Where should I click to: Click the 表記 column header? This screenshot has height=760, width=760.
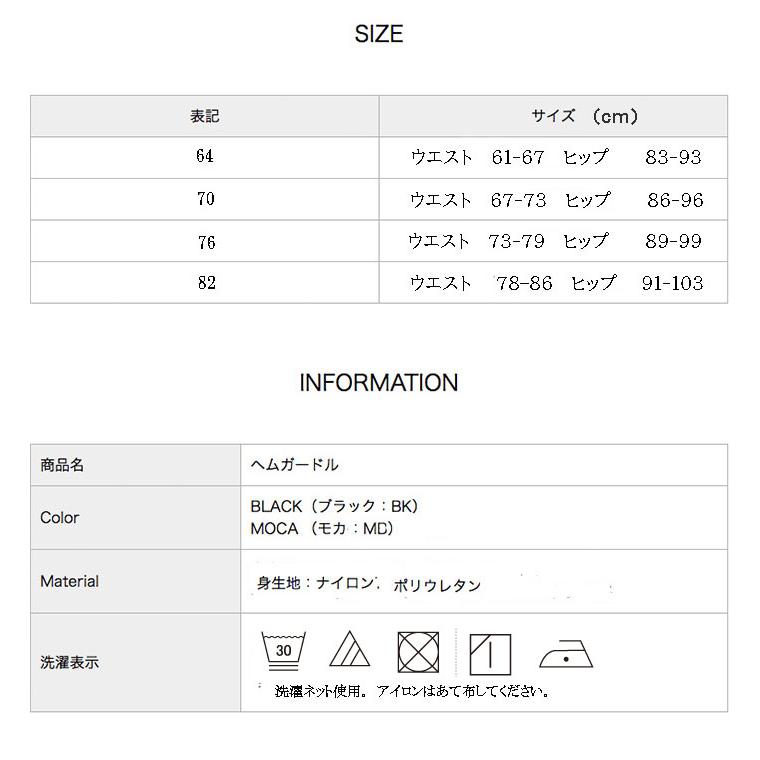pyautogui.click(x=205, y=116)
